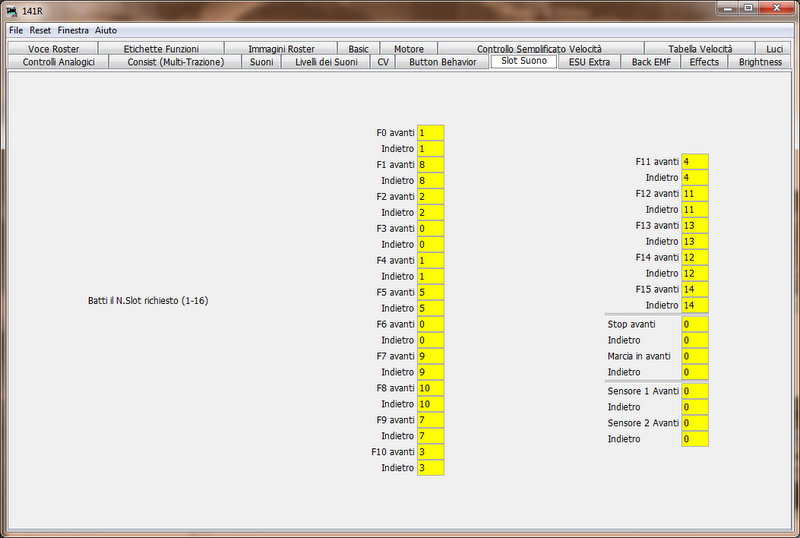Switch to the Voce Roster tab
800x538 pixels.
53,48
